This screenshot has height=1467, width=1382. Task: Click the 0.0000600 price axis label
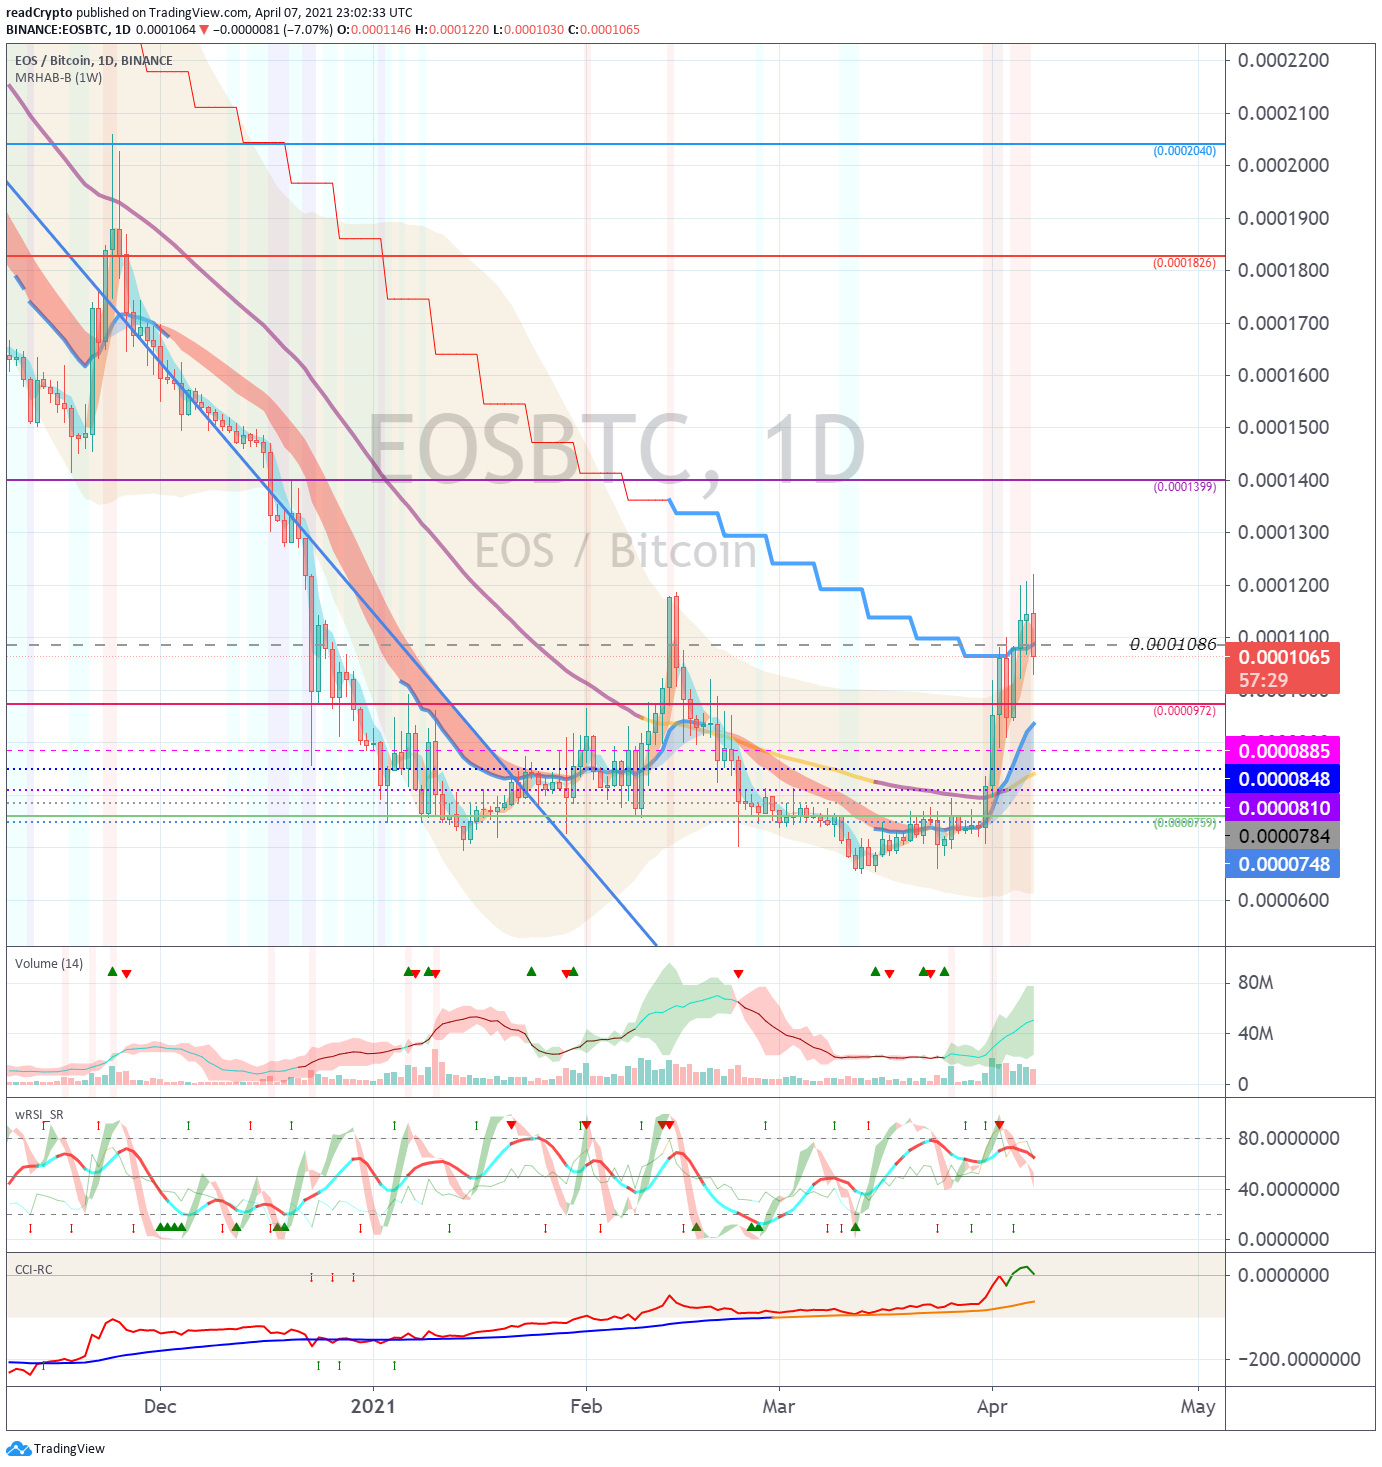coord(1283,900)
